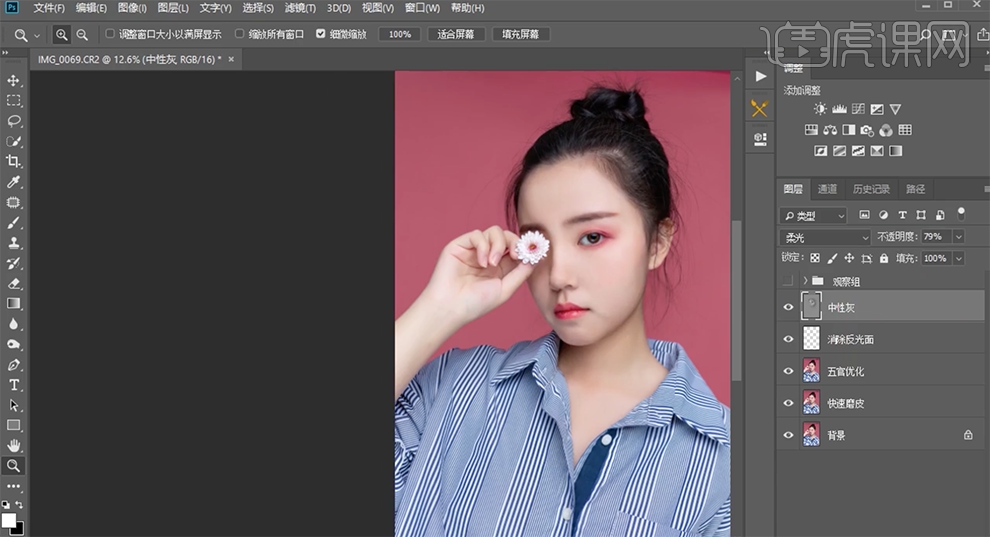Enable 缩放所有窗口 checkbox
Viewport: 990px width, 537px height.
[239, 34]
